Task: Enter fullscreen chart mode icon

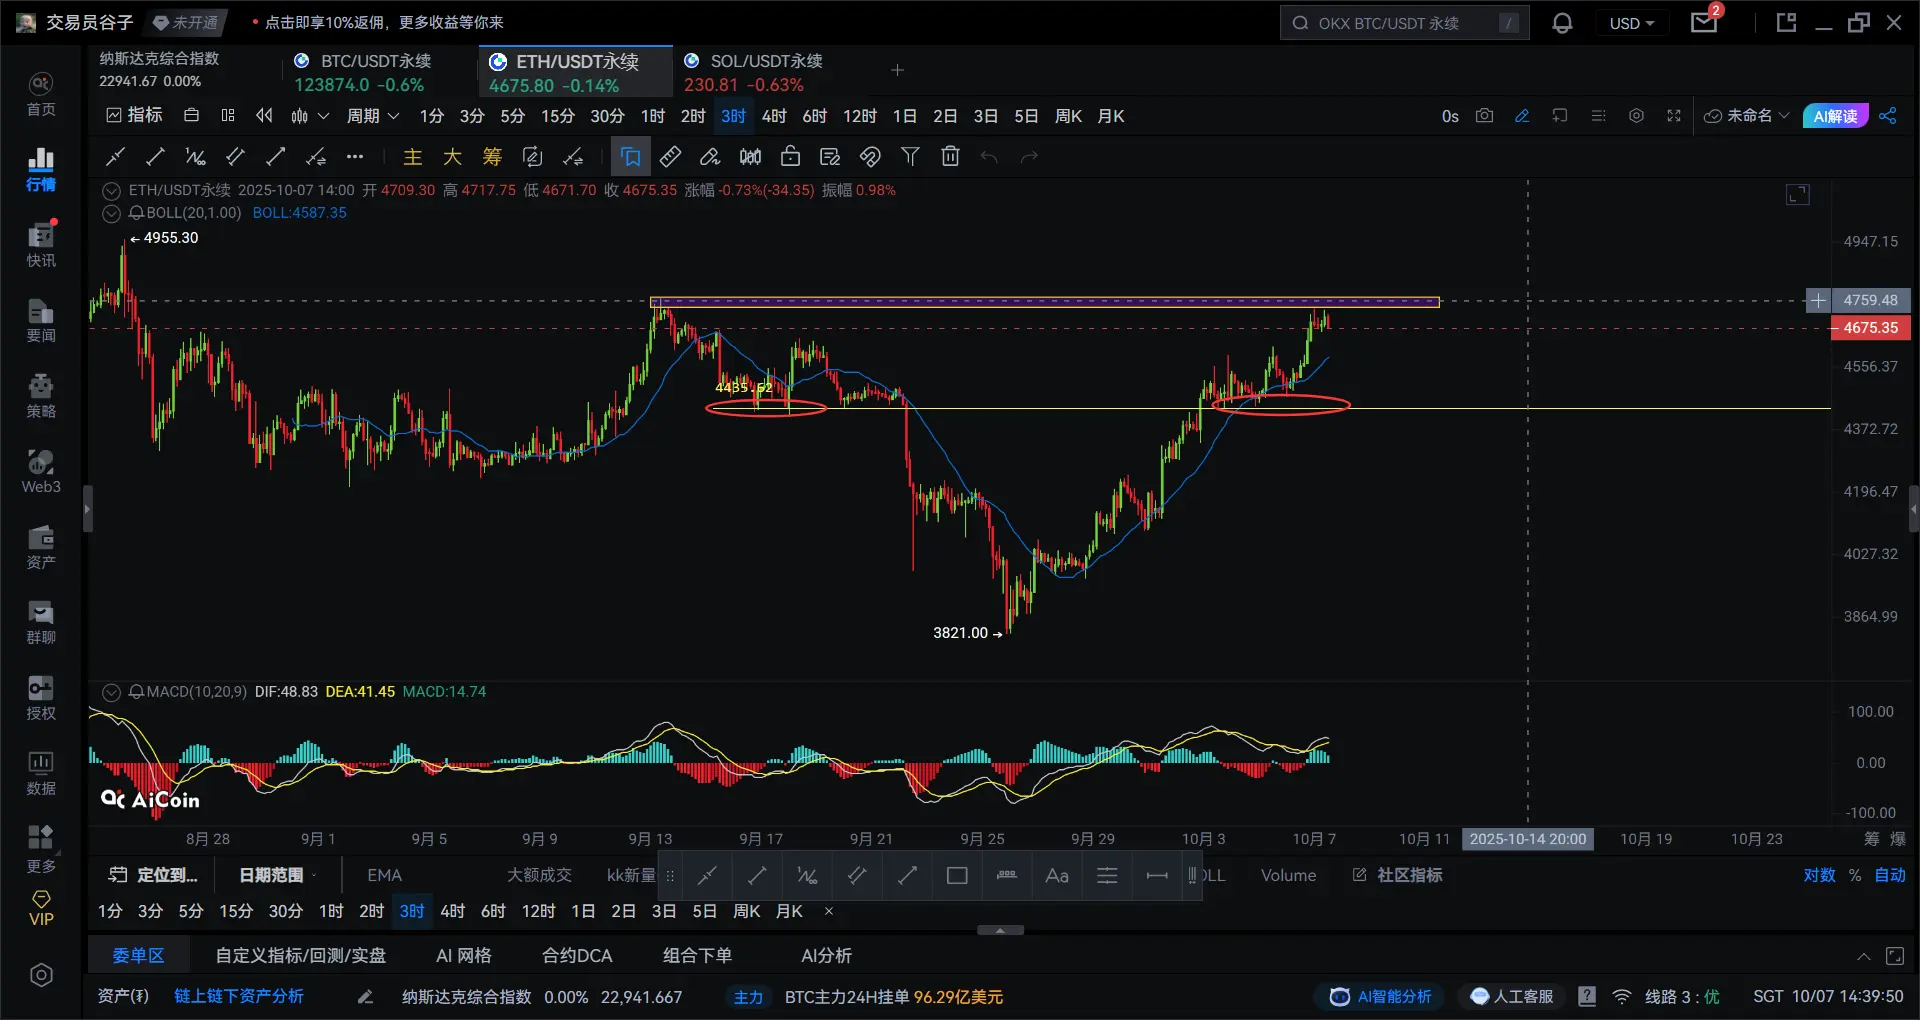Action: coord(1674,116)
